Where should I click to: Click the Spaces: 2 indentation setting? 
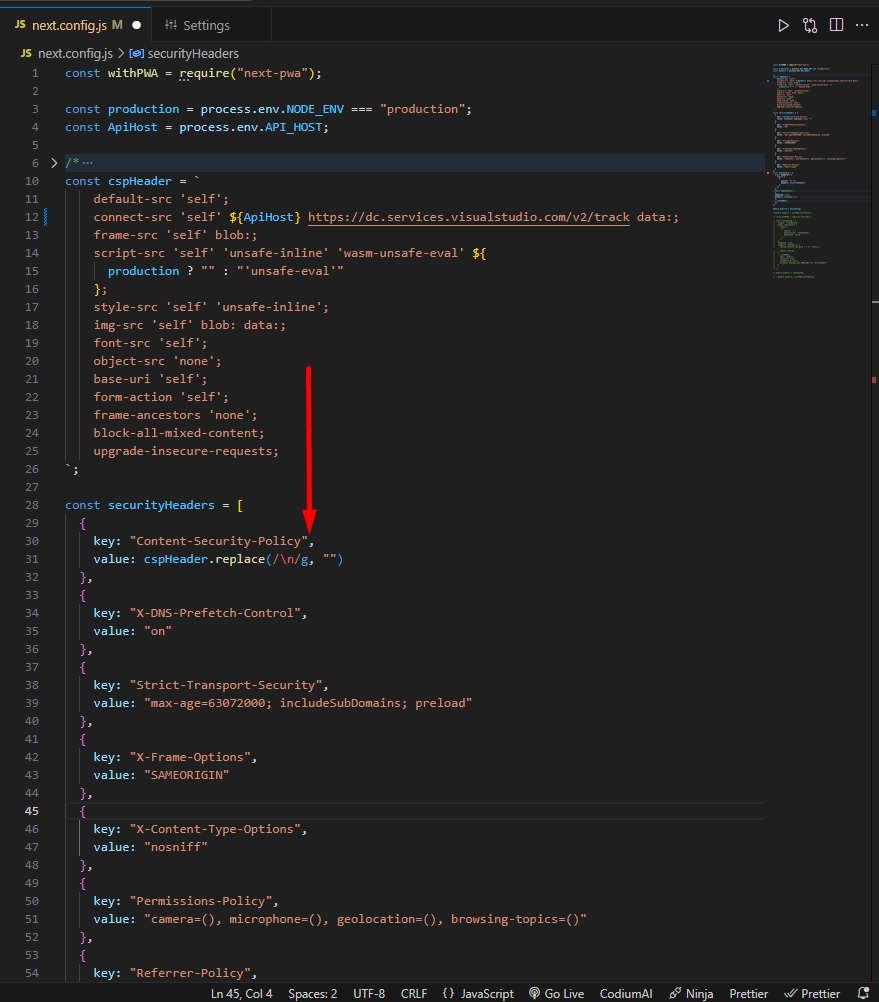coord(312,993)
